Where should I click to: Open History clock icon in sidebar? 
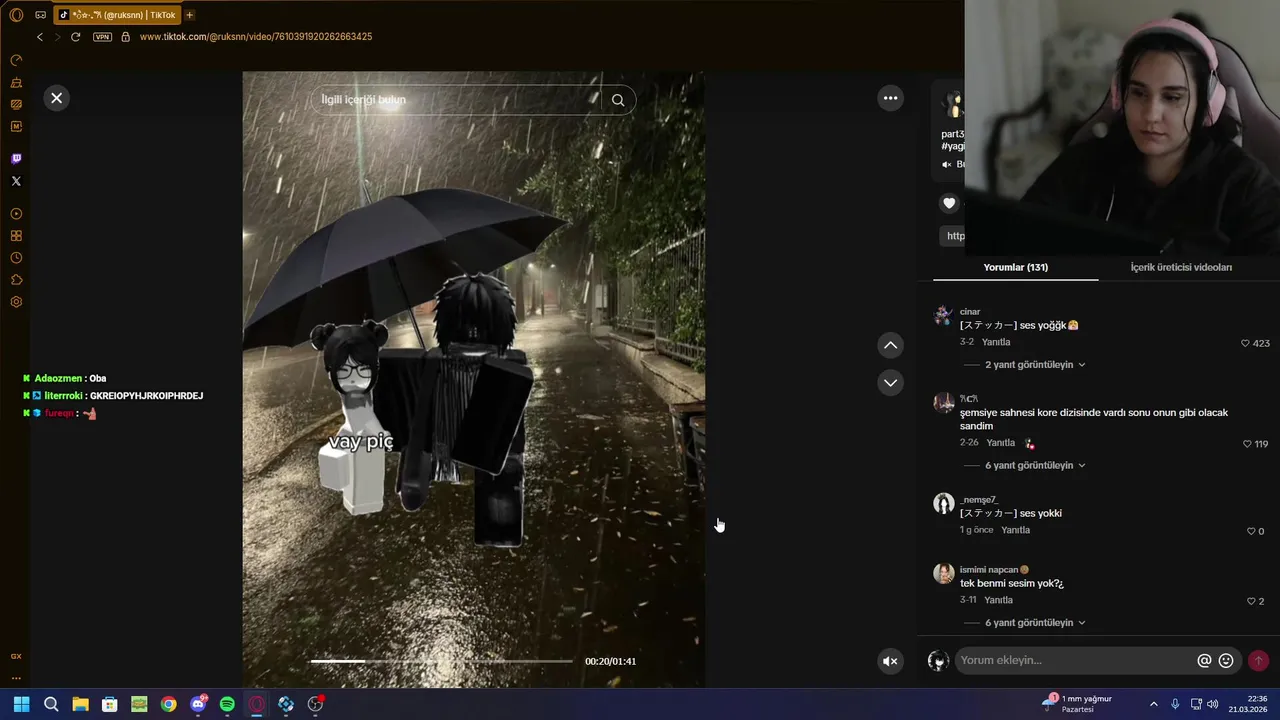click(16, 258)
